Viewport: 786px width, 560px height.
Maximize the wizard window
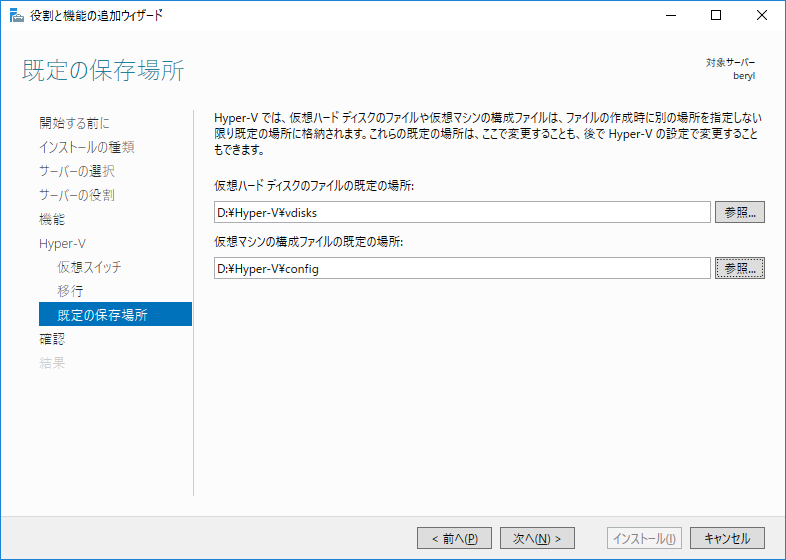click(x=716, y=16)
